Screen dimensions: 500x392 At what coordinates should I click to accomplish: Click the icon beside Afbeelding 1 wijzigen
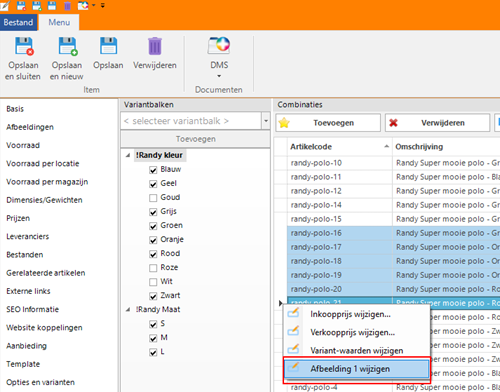pyautogui.click(x=293, y=368)
